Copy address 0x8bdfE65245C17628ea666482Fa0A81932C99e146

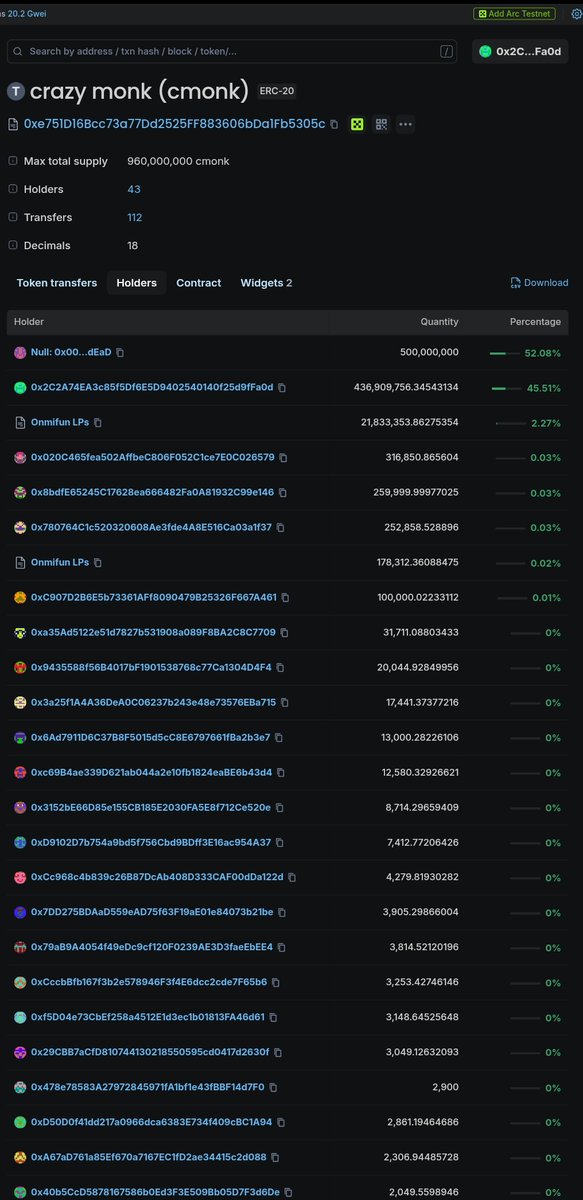pos(283,493)
